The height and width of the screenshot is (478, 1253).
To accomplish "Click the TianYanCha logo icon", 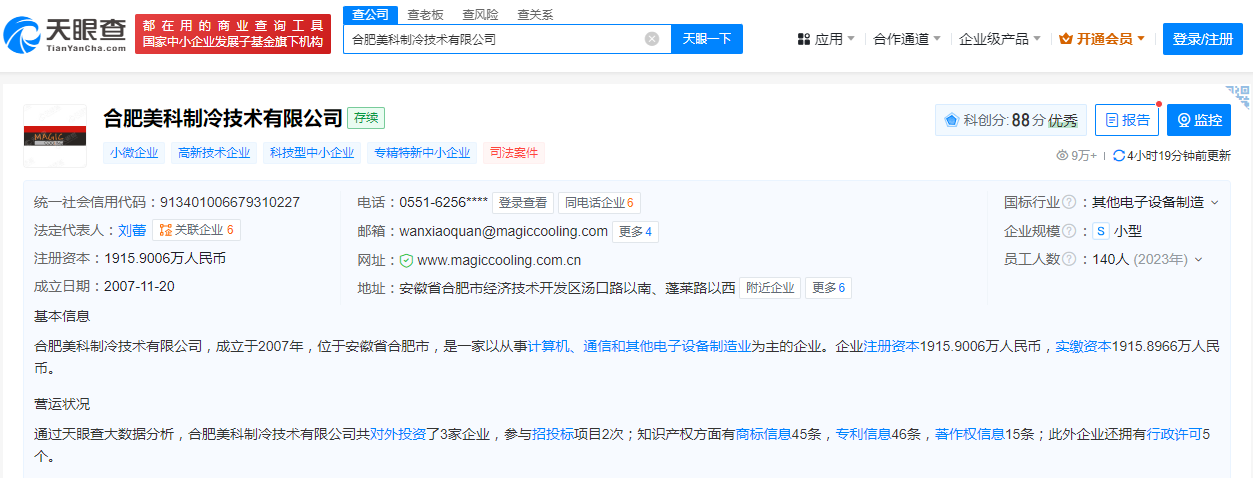I will [x=22, y=35].
